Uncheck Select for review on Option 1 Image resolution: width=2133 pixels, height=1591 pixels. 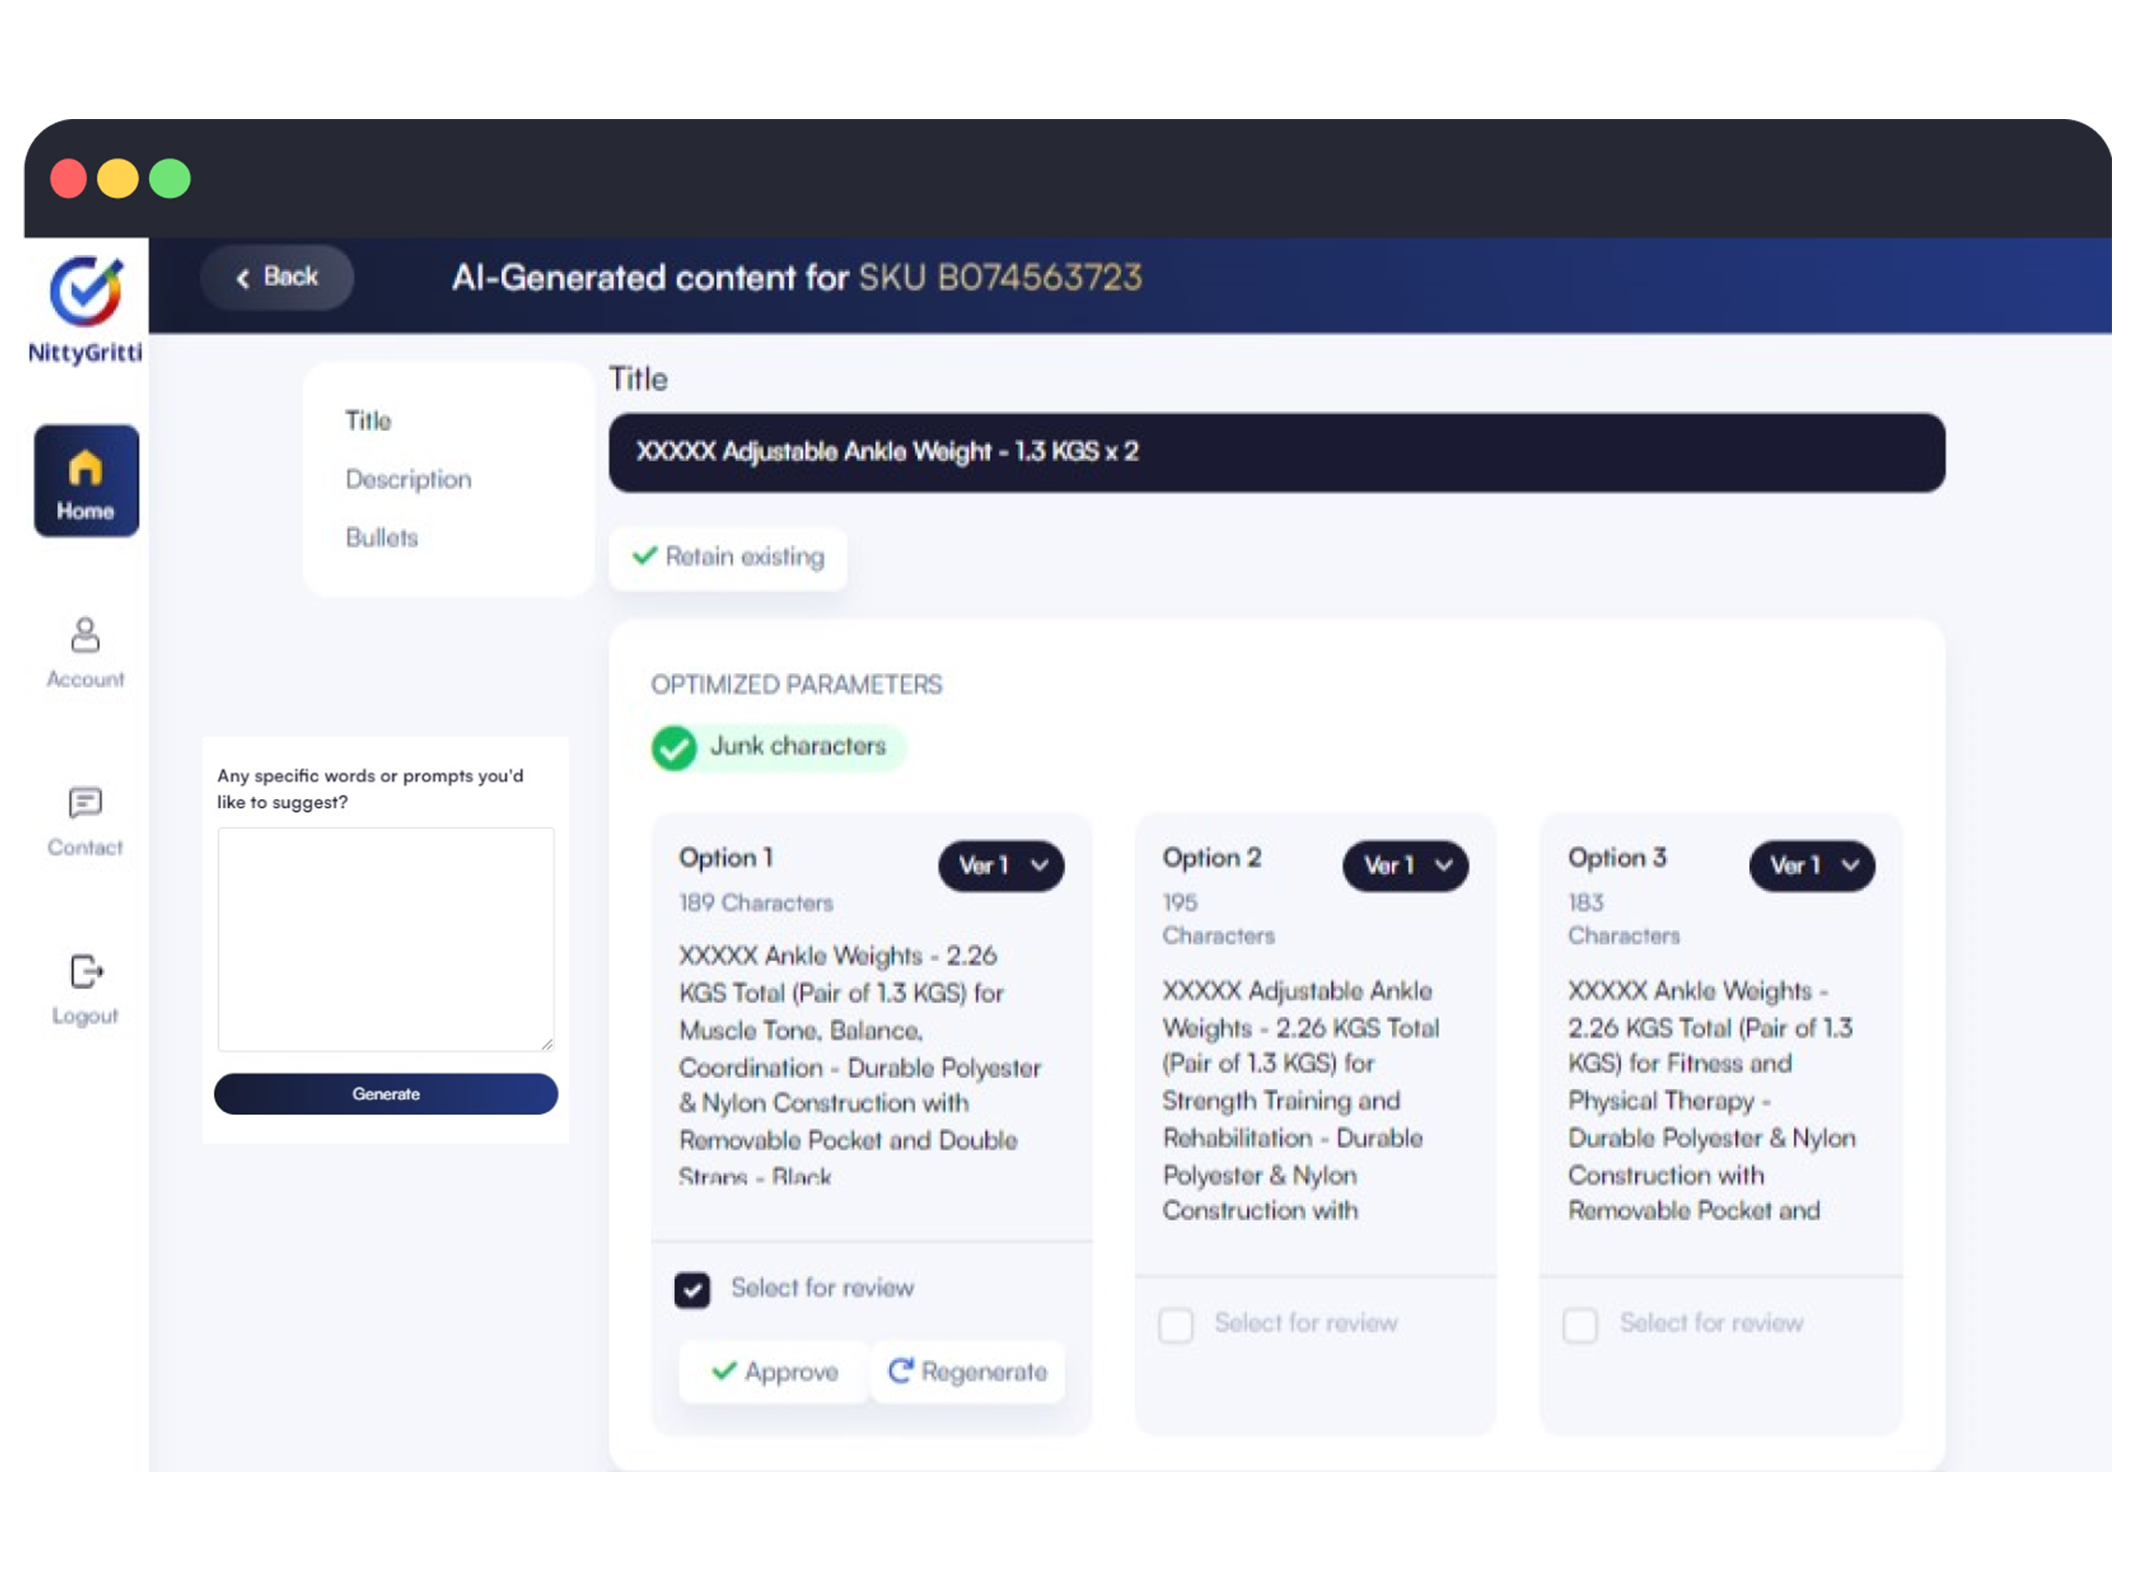pos(692,1290)
